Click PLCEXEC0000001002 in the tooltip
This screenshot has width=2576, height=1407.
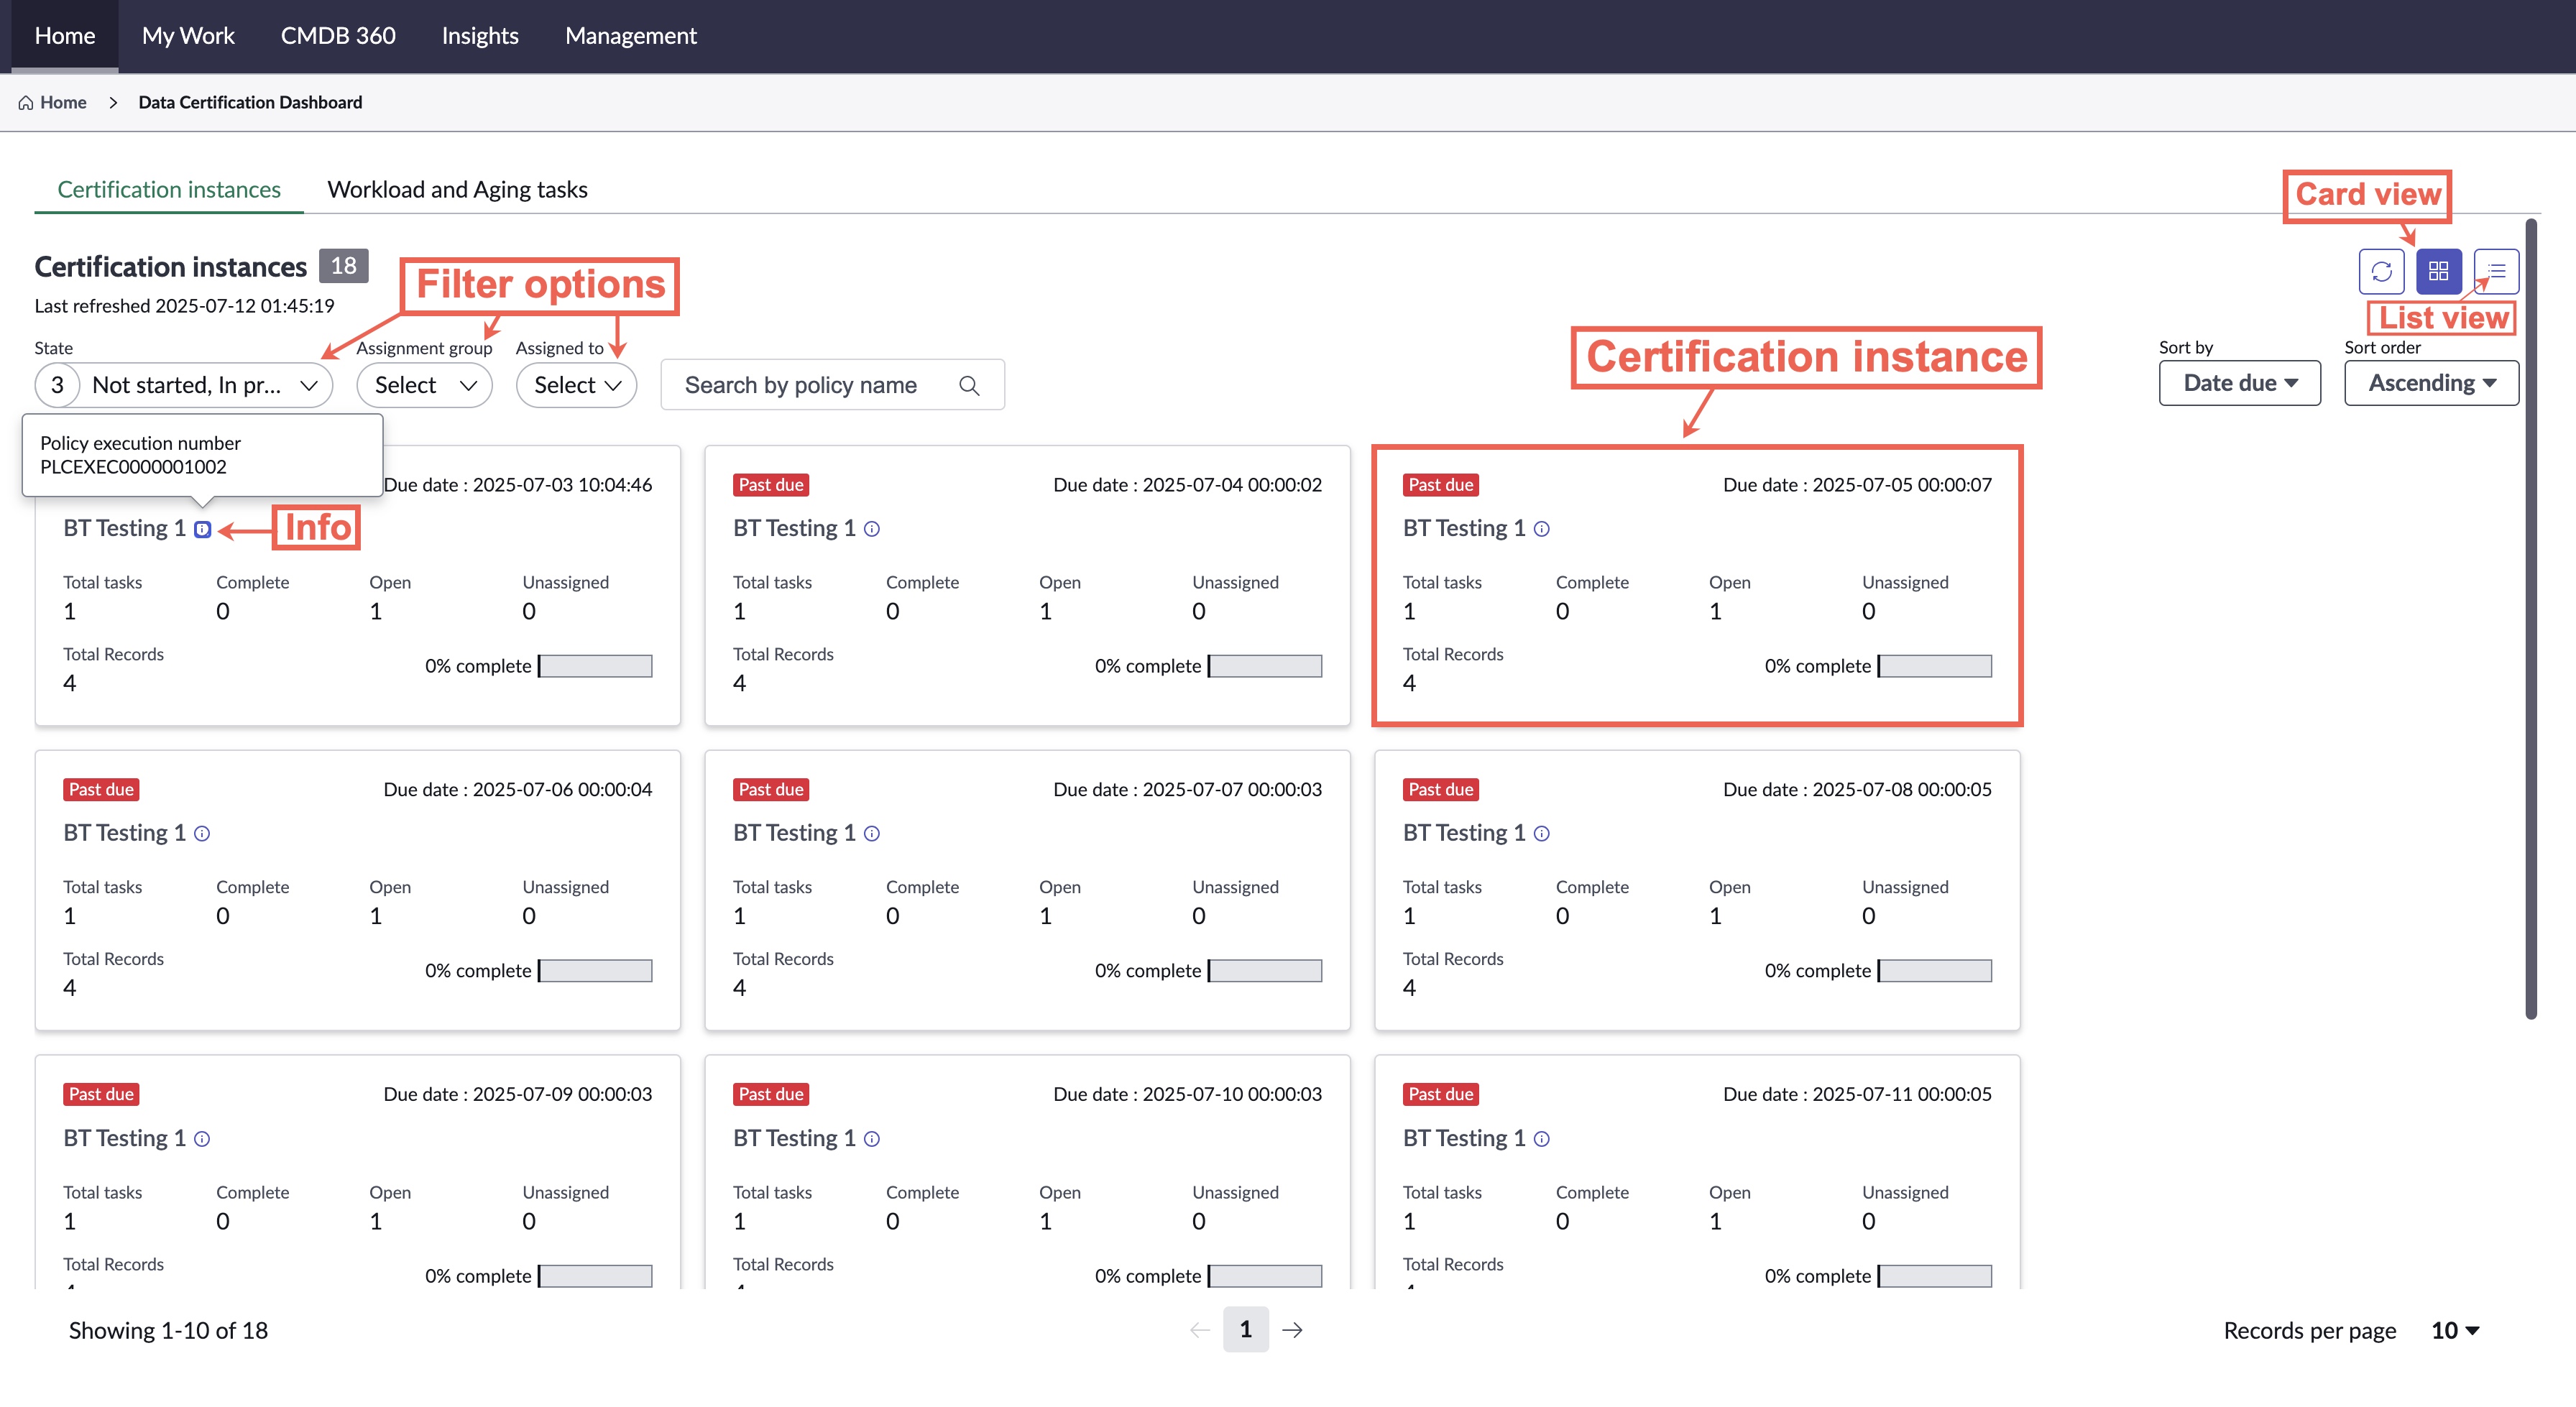click(133, 467)
